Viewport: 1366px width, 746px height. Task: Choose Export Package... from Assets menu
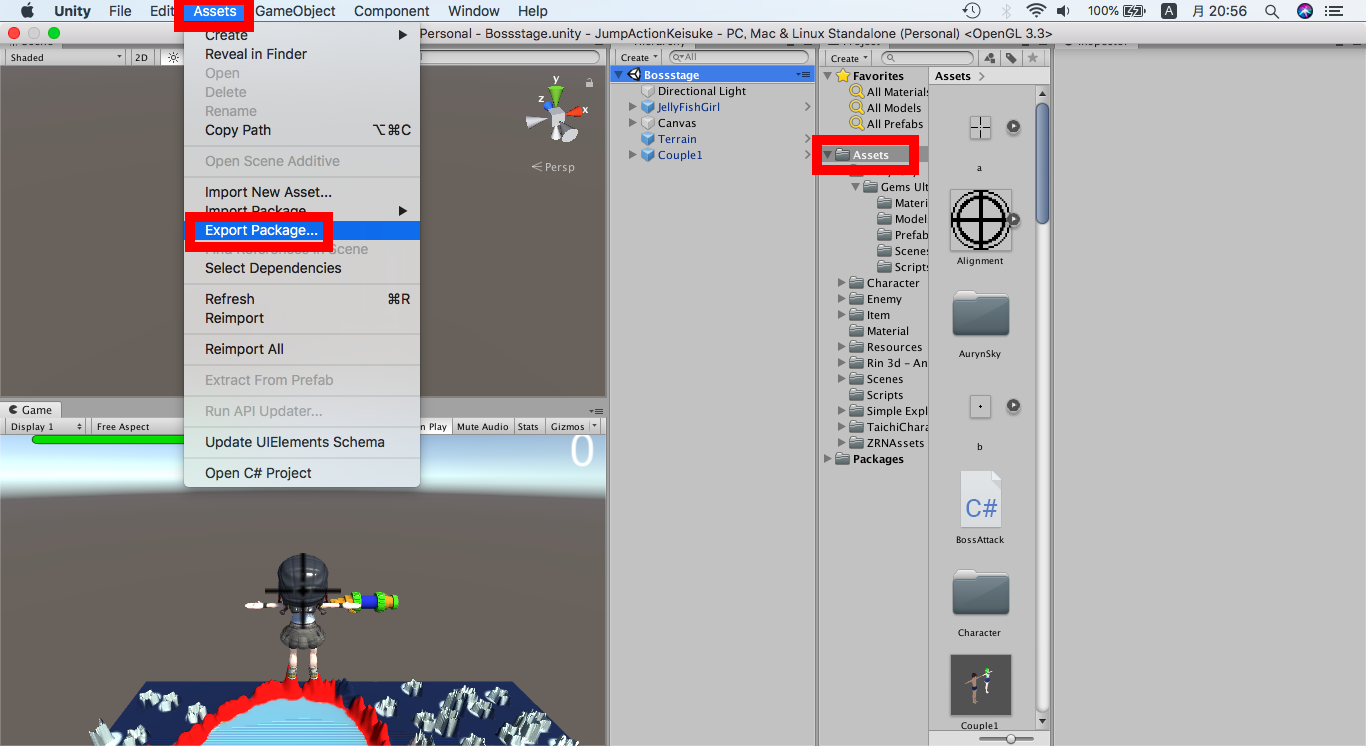(302, 230)
